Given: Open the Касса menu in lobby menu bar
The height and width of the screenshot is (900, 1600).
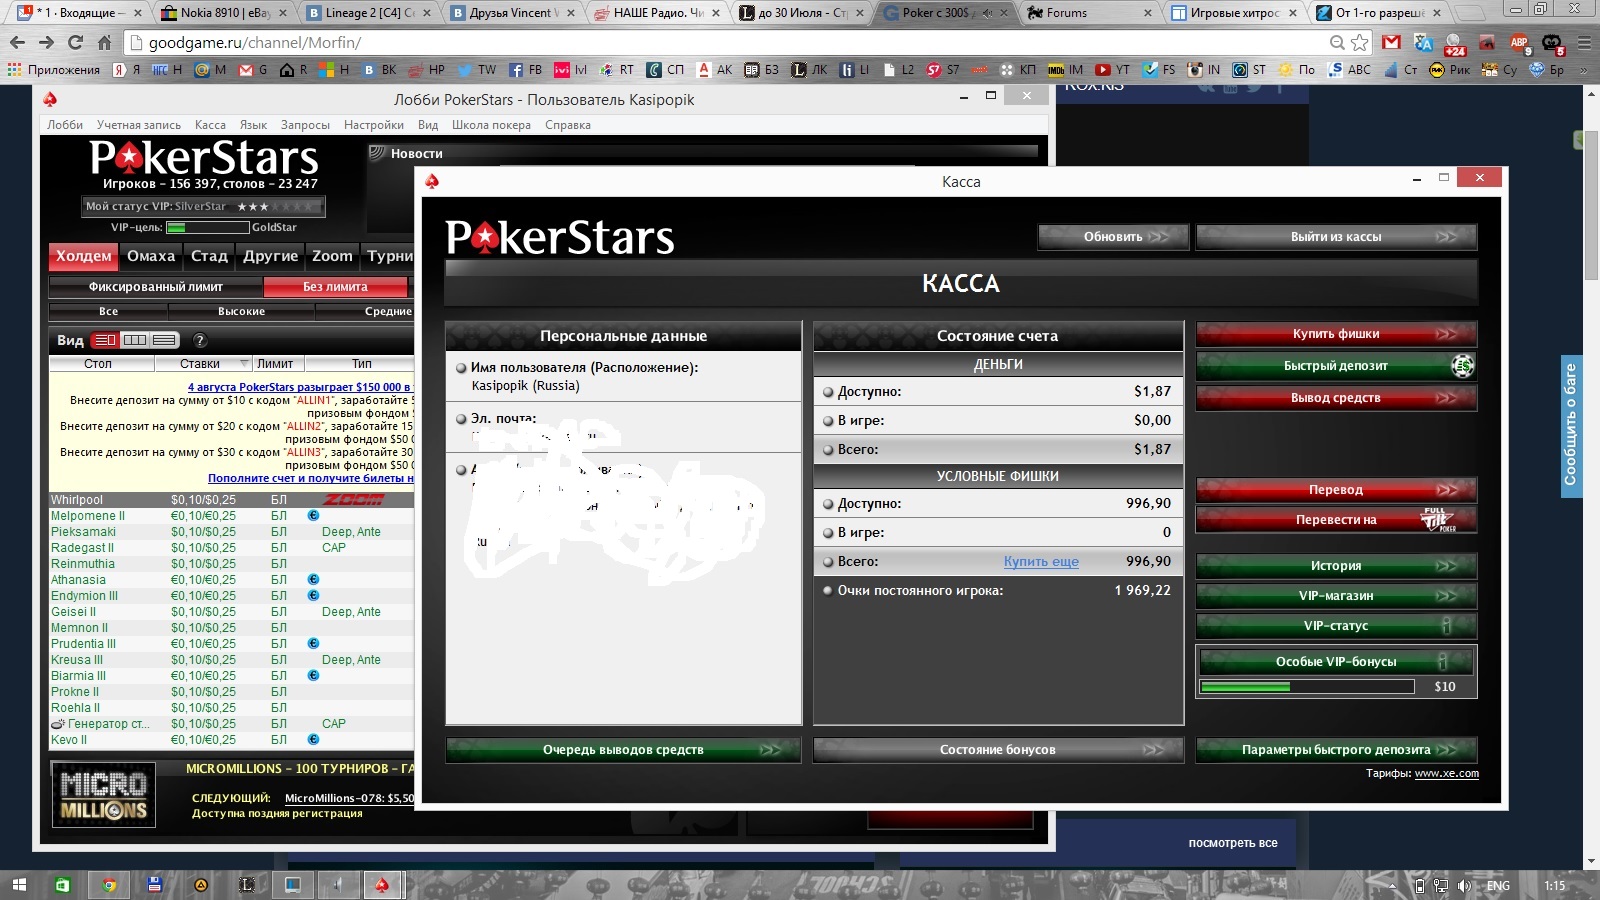Looking at the screenshot, I should coord(210,125).
